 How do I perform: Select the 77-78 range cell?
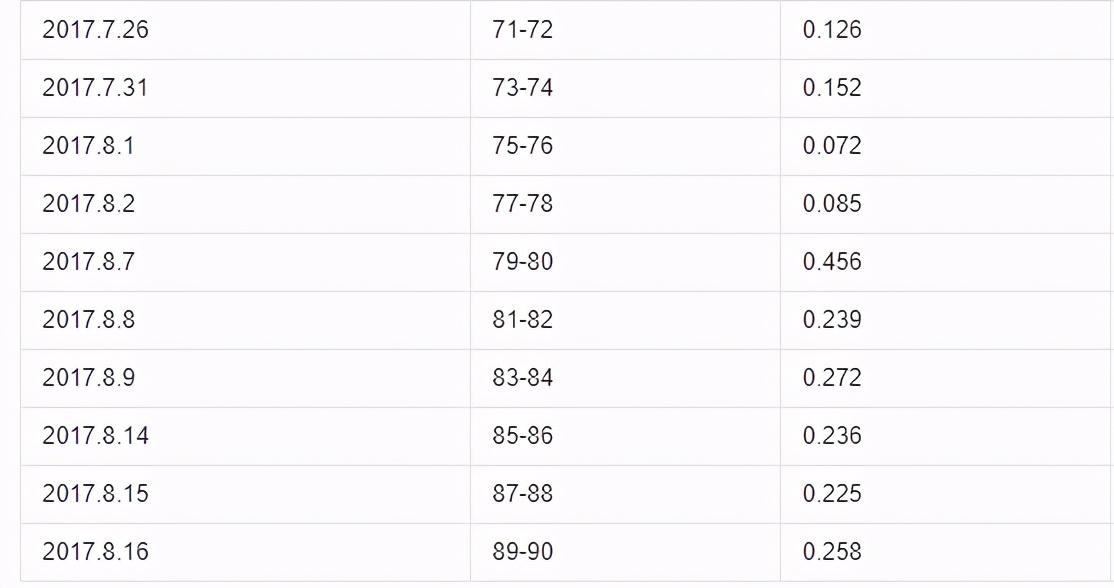(522, 204)
